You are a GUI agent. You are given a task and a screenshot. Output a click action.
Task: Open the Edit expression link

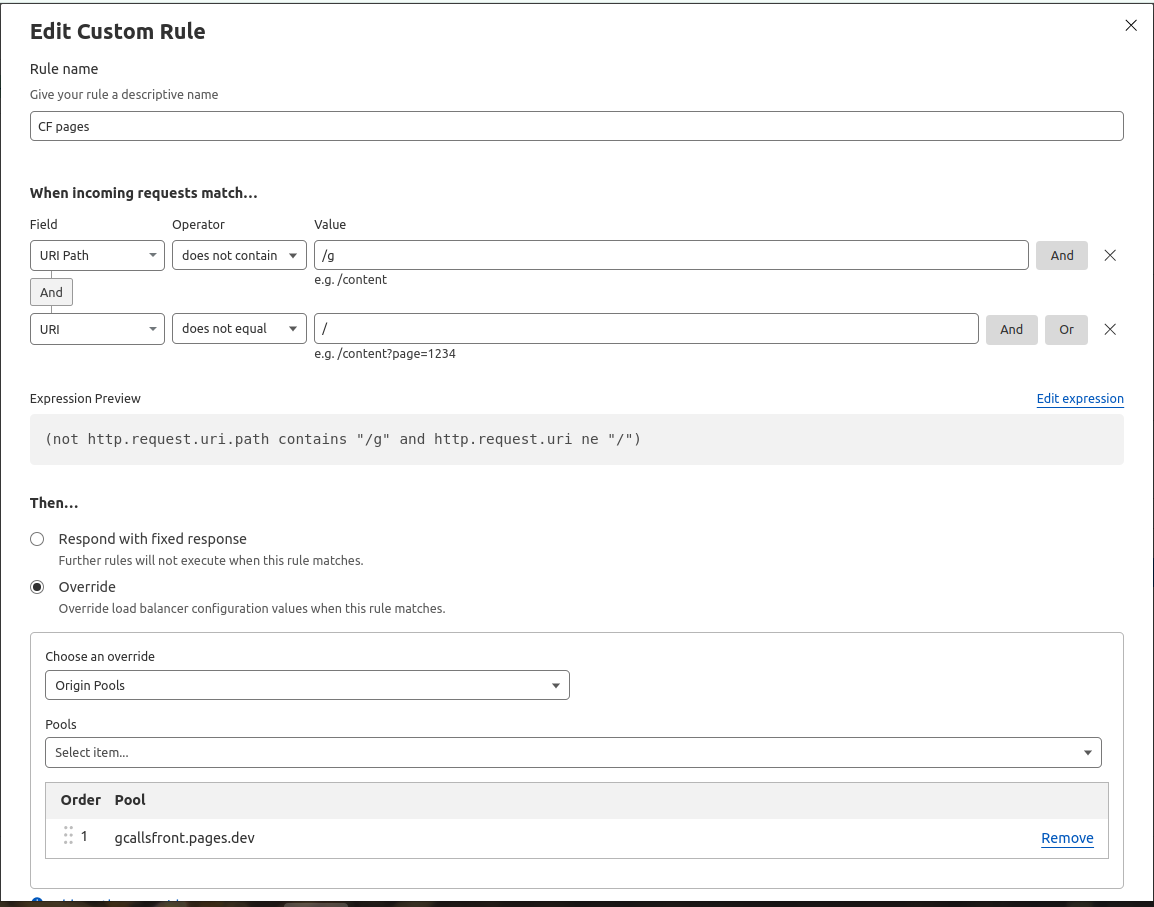point(1079,398)
